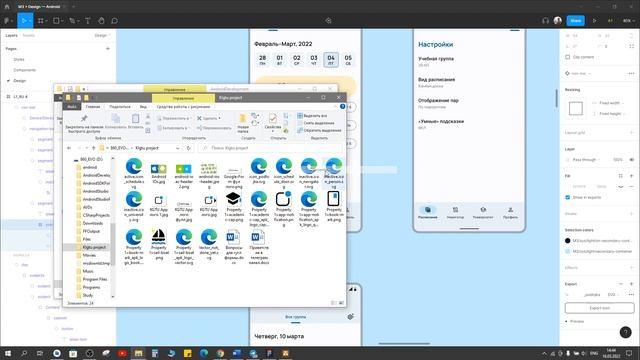Screen dimensions: 640x360
Task: Open Windows search on taskbar
Action: point(24,353)
